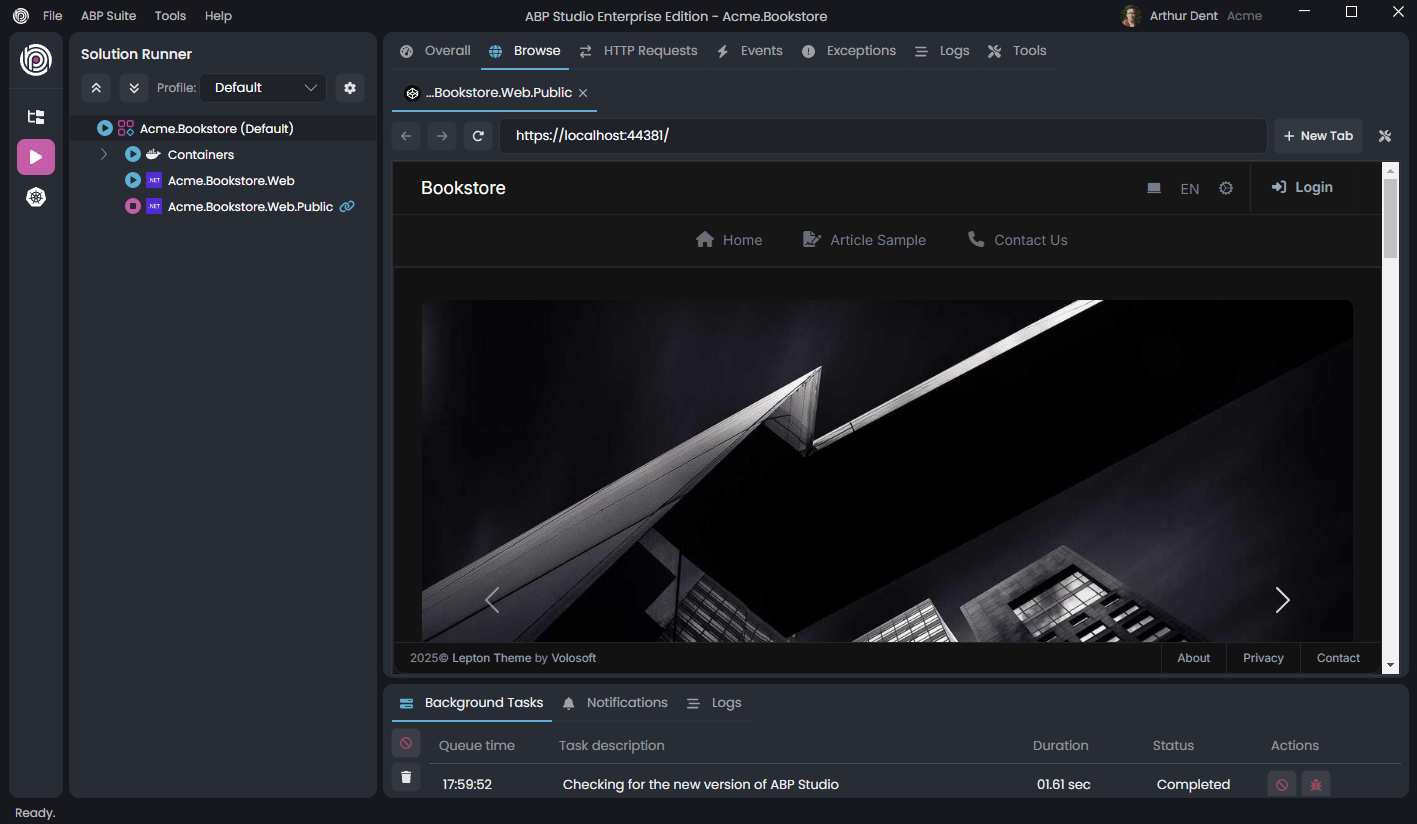Navigate back with the browser back arrow
The height and width of the screenshot is (824, 1417).
405,136
